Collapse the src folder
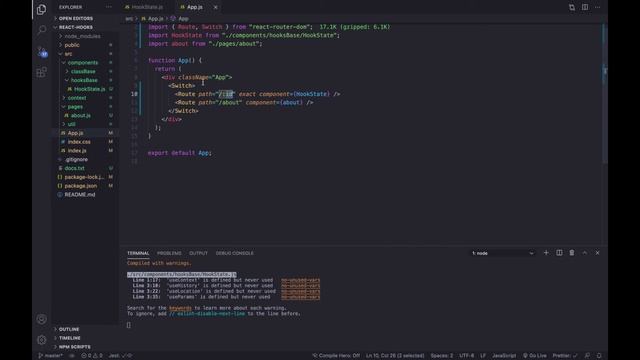 click(x=68, y=54)
